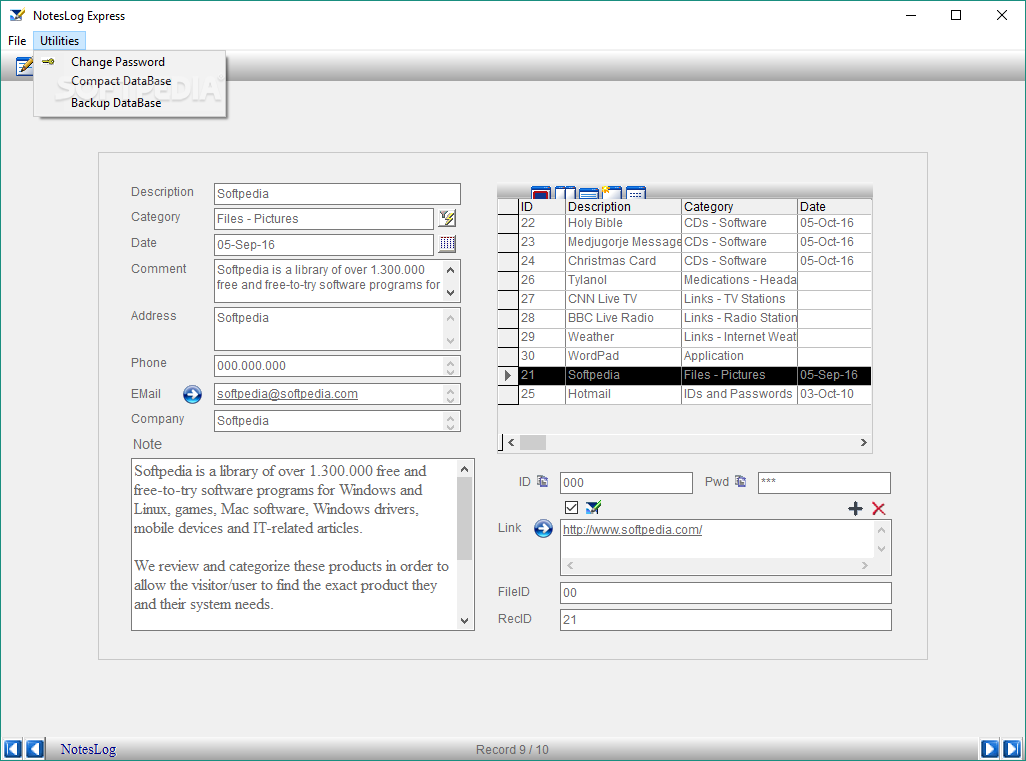1026x761 pixels.
Task: Click the edit note icon under the File menu
Action: [x=24, y=66]
